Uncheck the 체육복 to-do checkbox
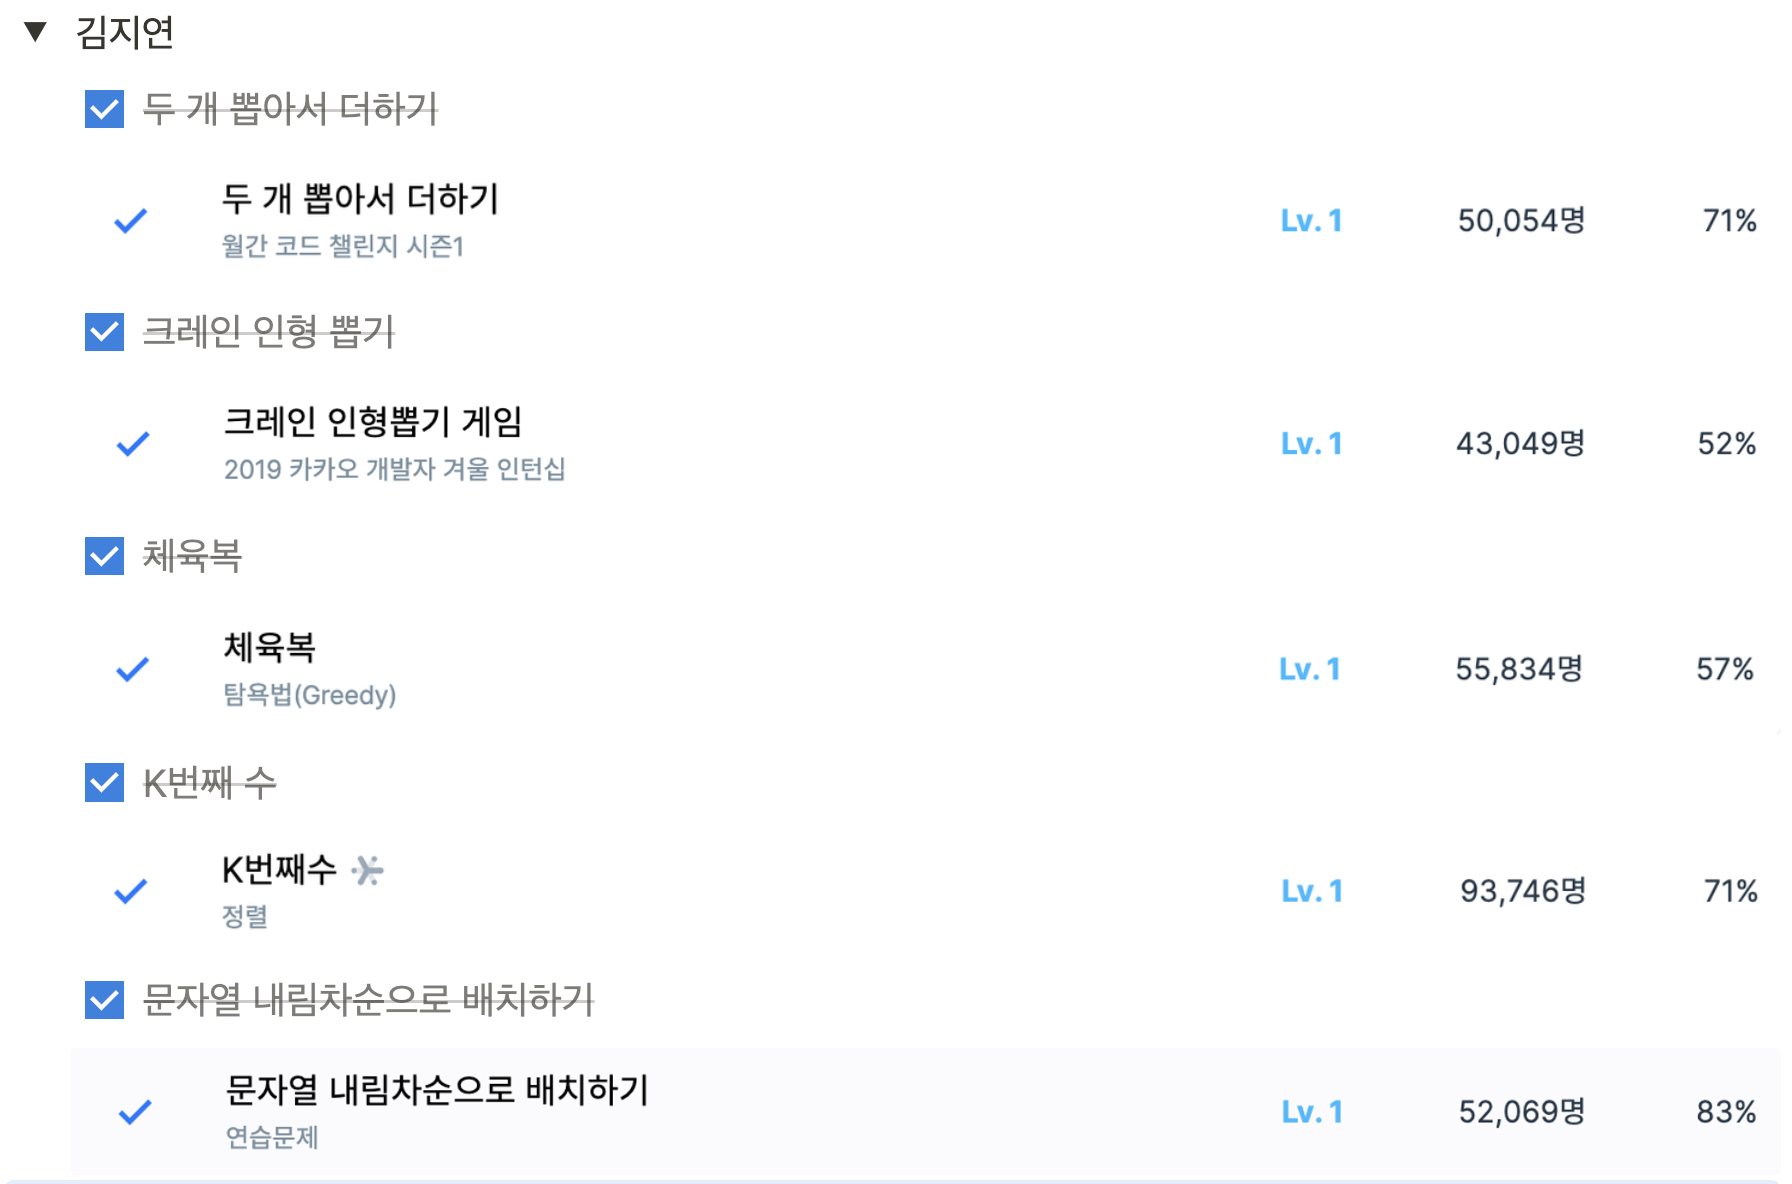Image resolution: width=1792 pixels, height=1184 pixels. (x=105, y=556)
